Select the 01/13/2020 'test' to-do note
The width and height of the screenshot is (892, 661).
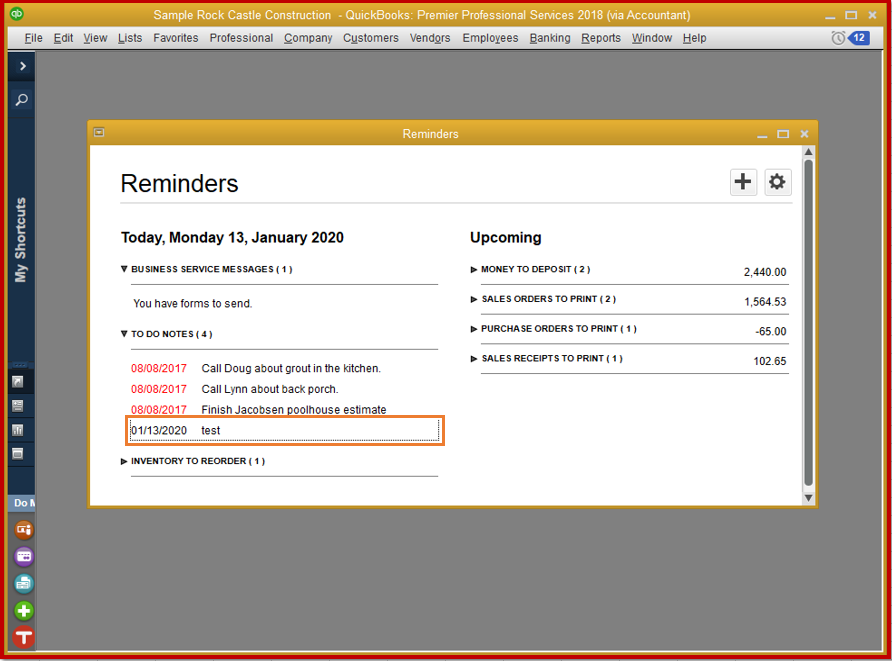(x=284, y=431)
